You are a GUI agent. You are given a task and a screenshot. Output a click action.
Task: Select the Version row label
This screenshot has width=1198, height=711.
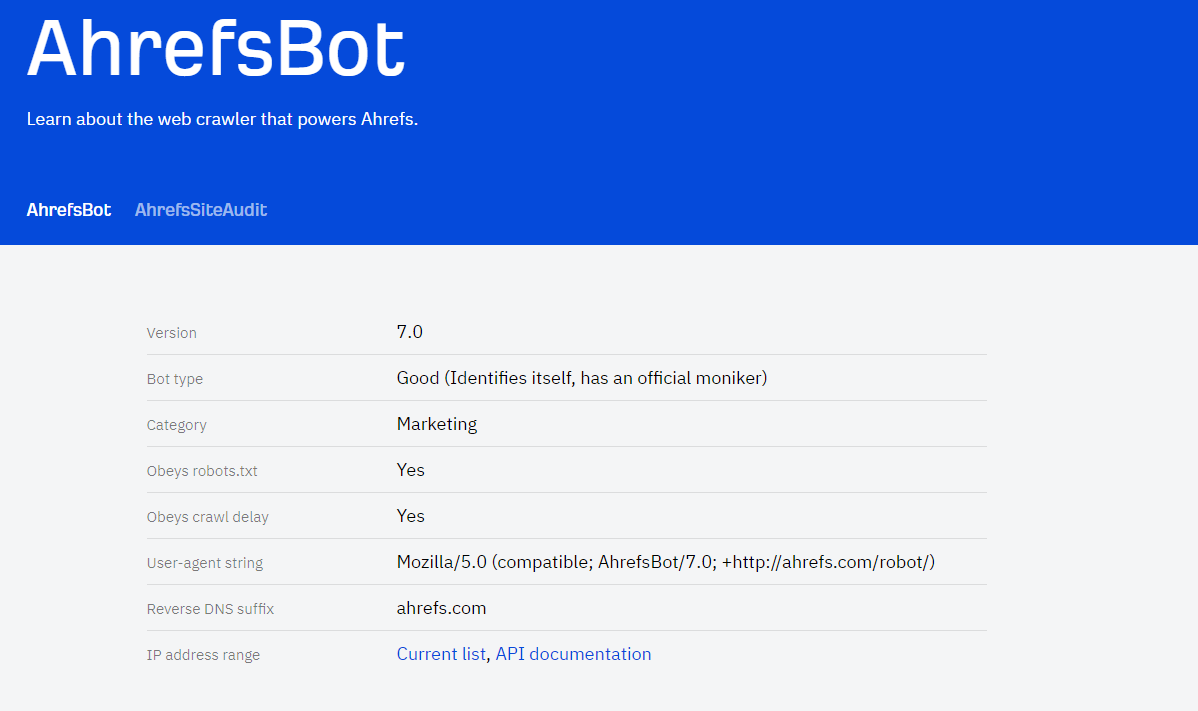(171, 333)
